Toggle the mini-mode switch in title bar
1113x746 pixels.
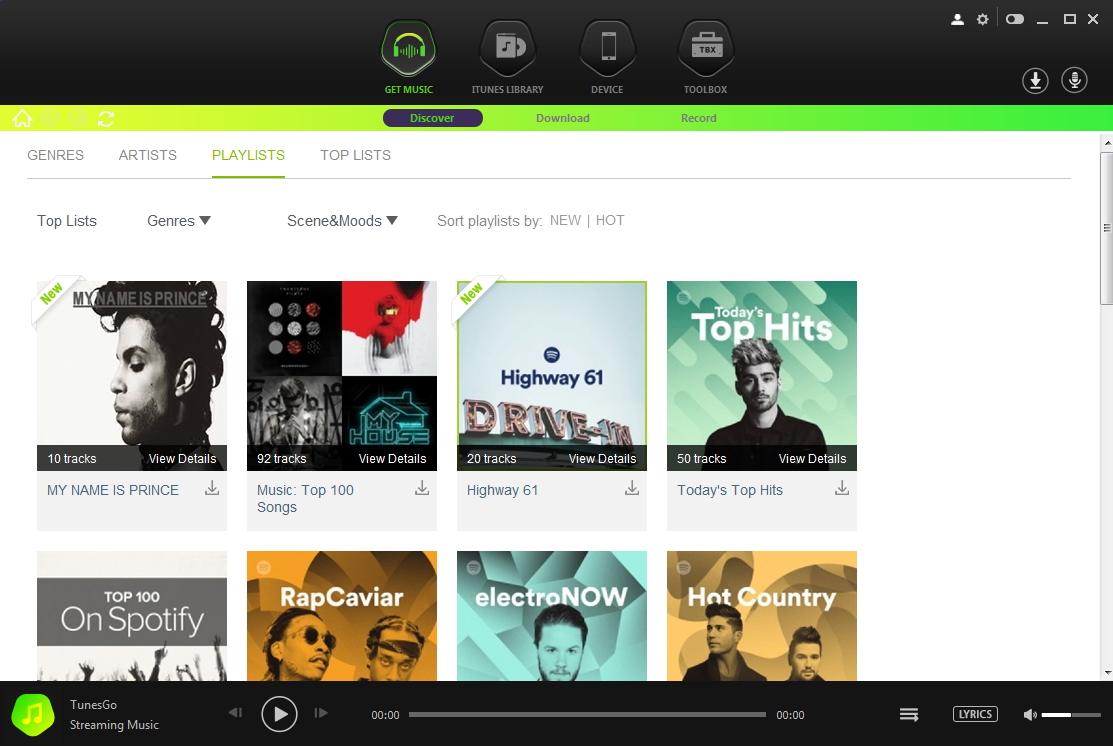1015,19
